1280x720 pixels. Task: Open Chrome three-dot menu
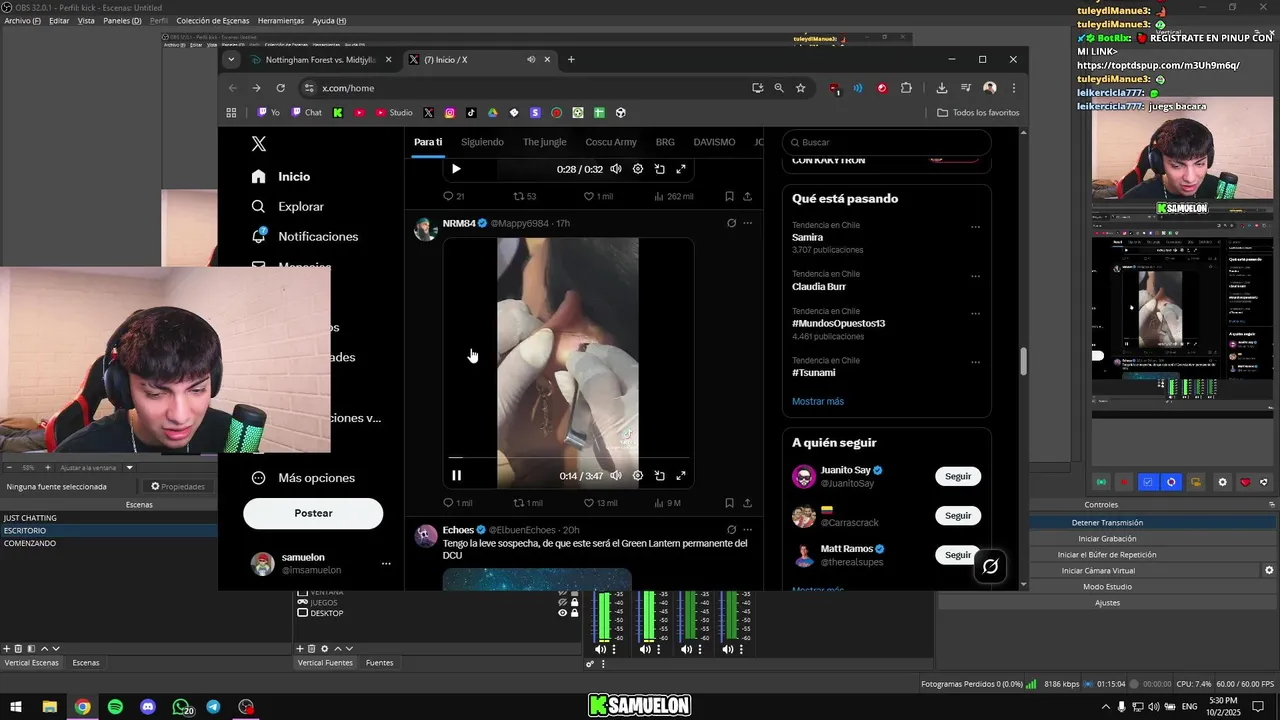pyautogui.click(x=1013, y=88)
